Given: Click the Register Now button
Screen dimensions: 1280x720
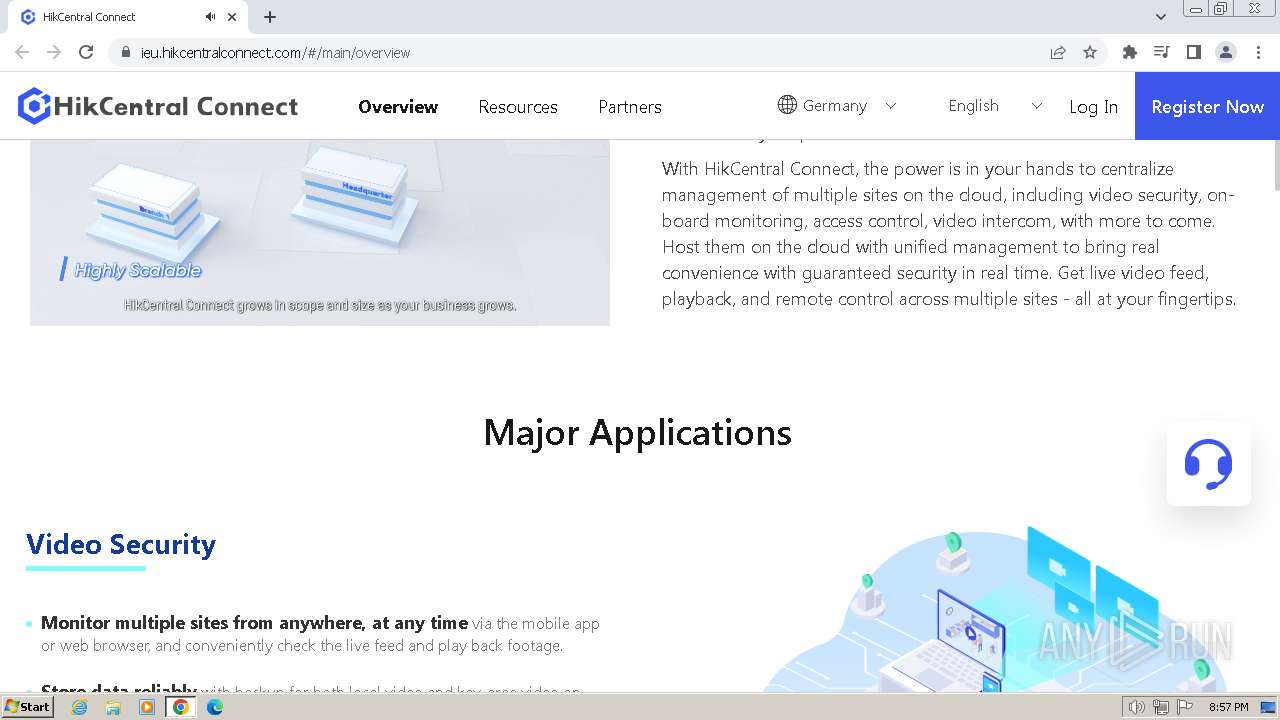Looking at the screenshot, I should tap(1207, 106).
